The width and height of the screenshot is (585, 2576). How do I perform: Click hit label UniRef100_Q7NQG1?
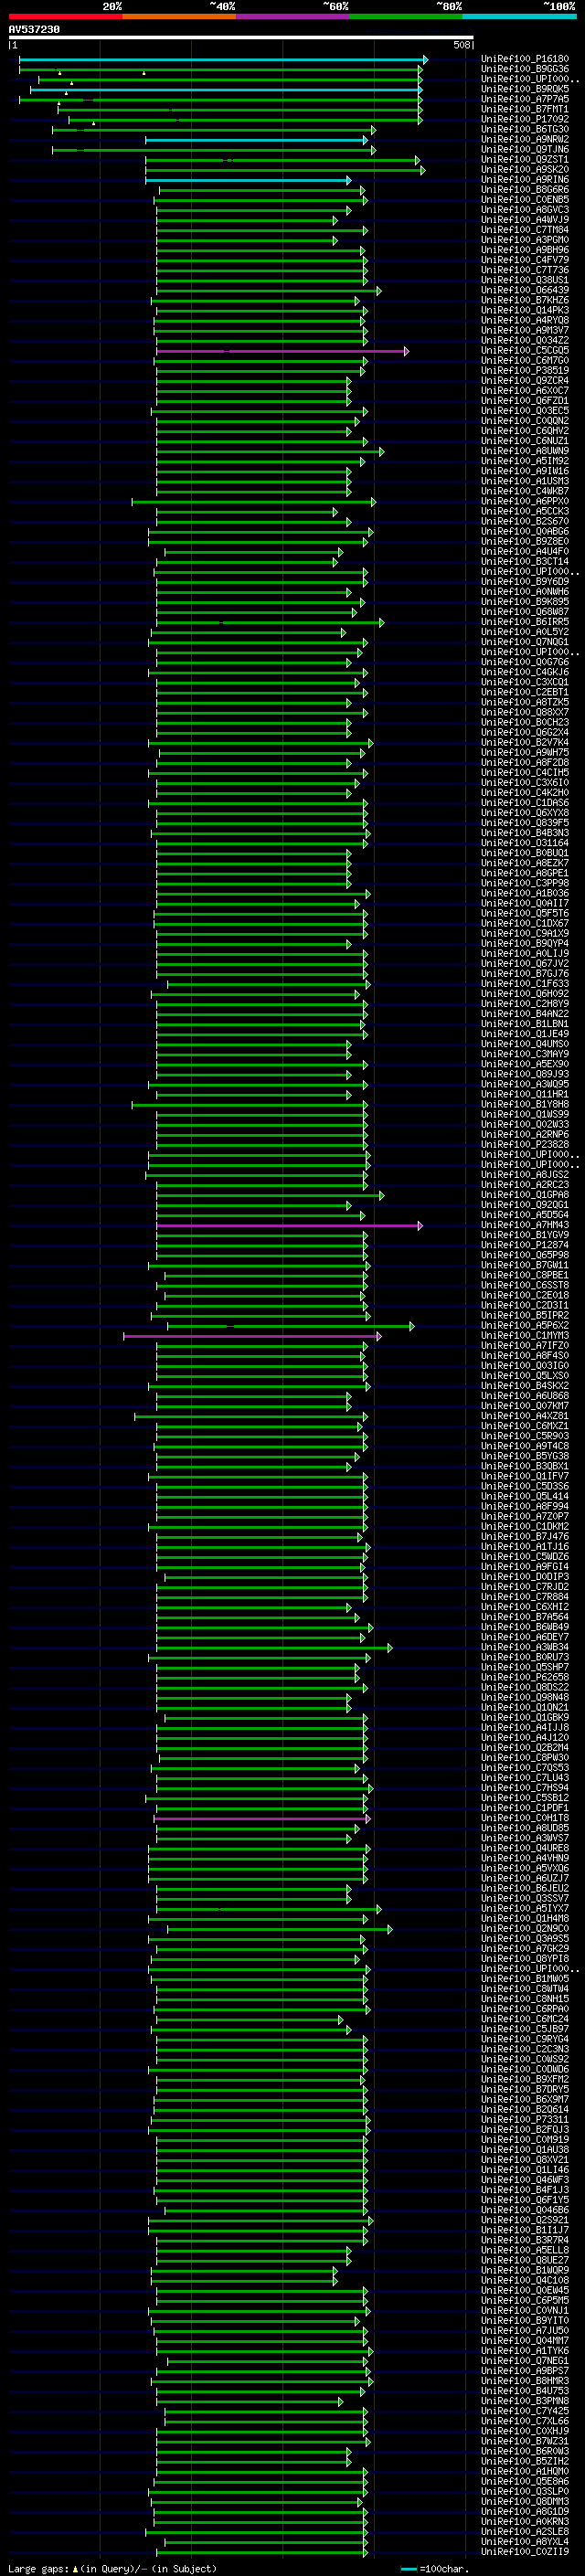524,642
